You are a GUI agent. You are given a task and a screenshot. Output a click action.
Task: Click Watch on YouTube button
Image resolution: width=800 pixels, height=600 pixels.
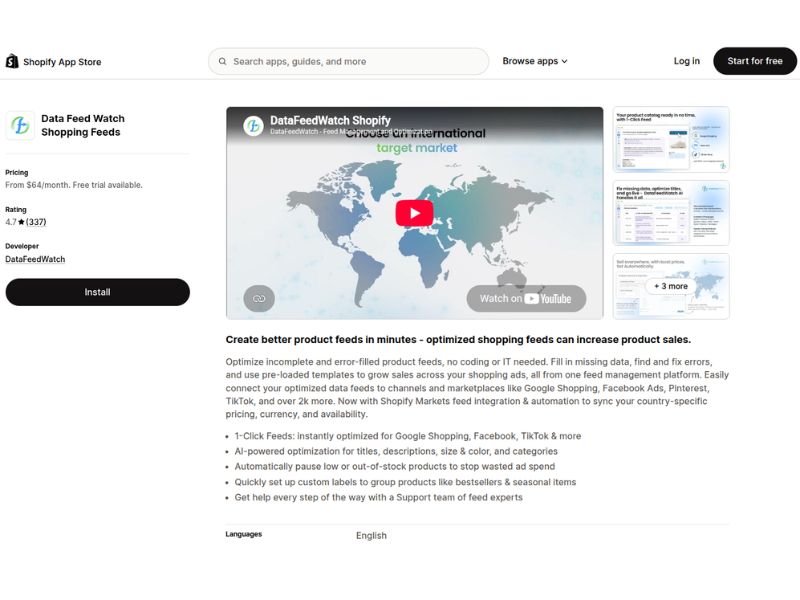(x=526, y=298)
